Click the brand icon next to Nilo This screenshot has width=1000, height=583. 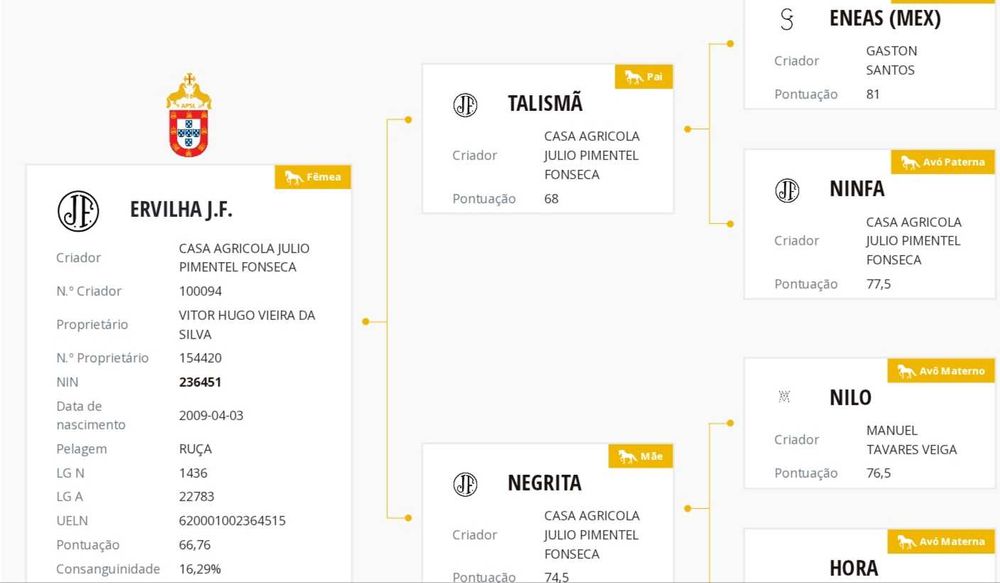[x=785, y=397]
